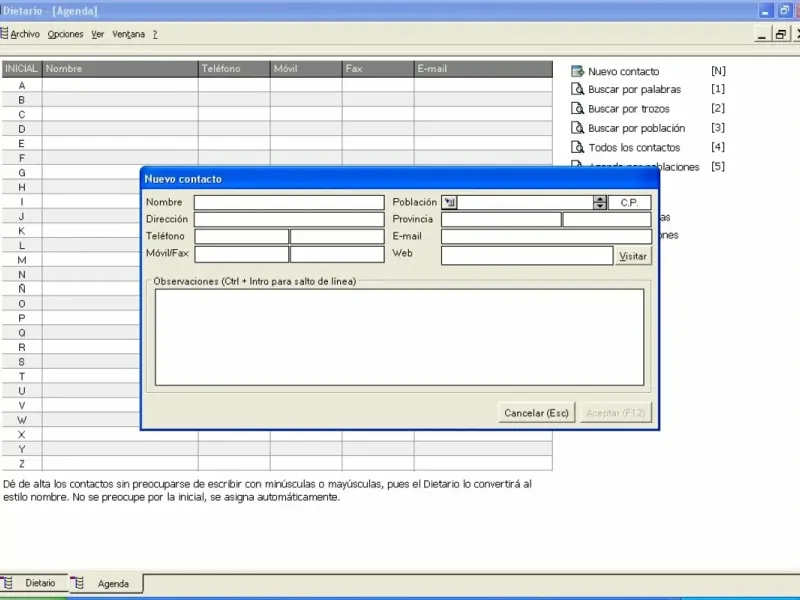Click the [4] shortcut label
The height and width of the screenshot is (600, 800).
tap(718, 147)
